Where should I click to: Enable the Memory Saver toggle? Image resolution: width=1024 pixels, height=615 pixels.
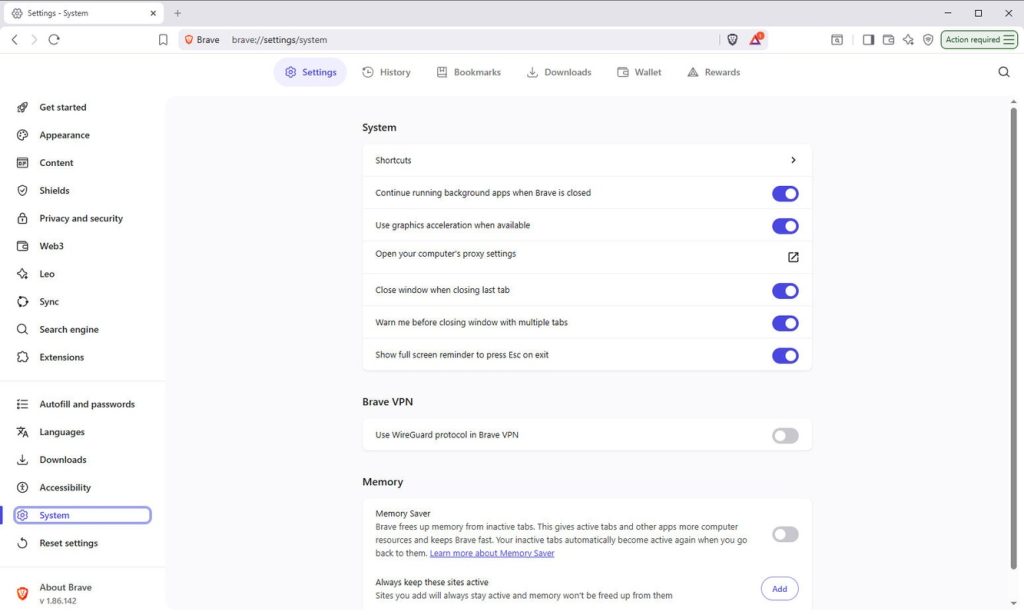point(785,534)
